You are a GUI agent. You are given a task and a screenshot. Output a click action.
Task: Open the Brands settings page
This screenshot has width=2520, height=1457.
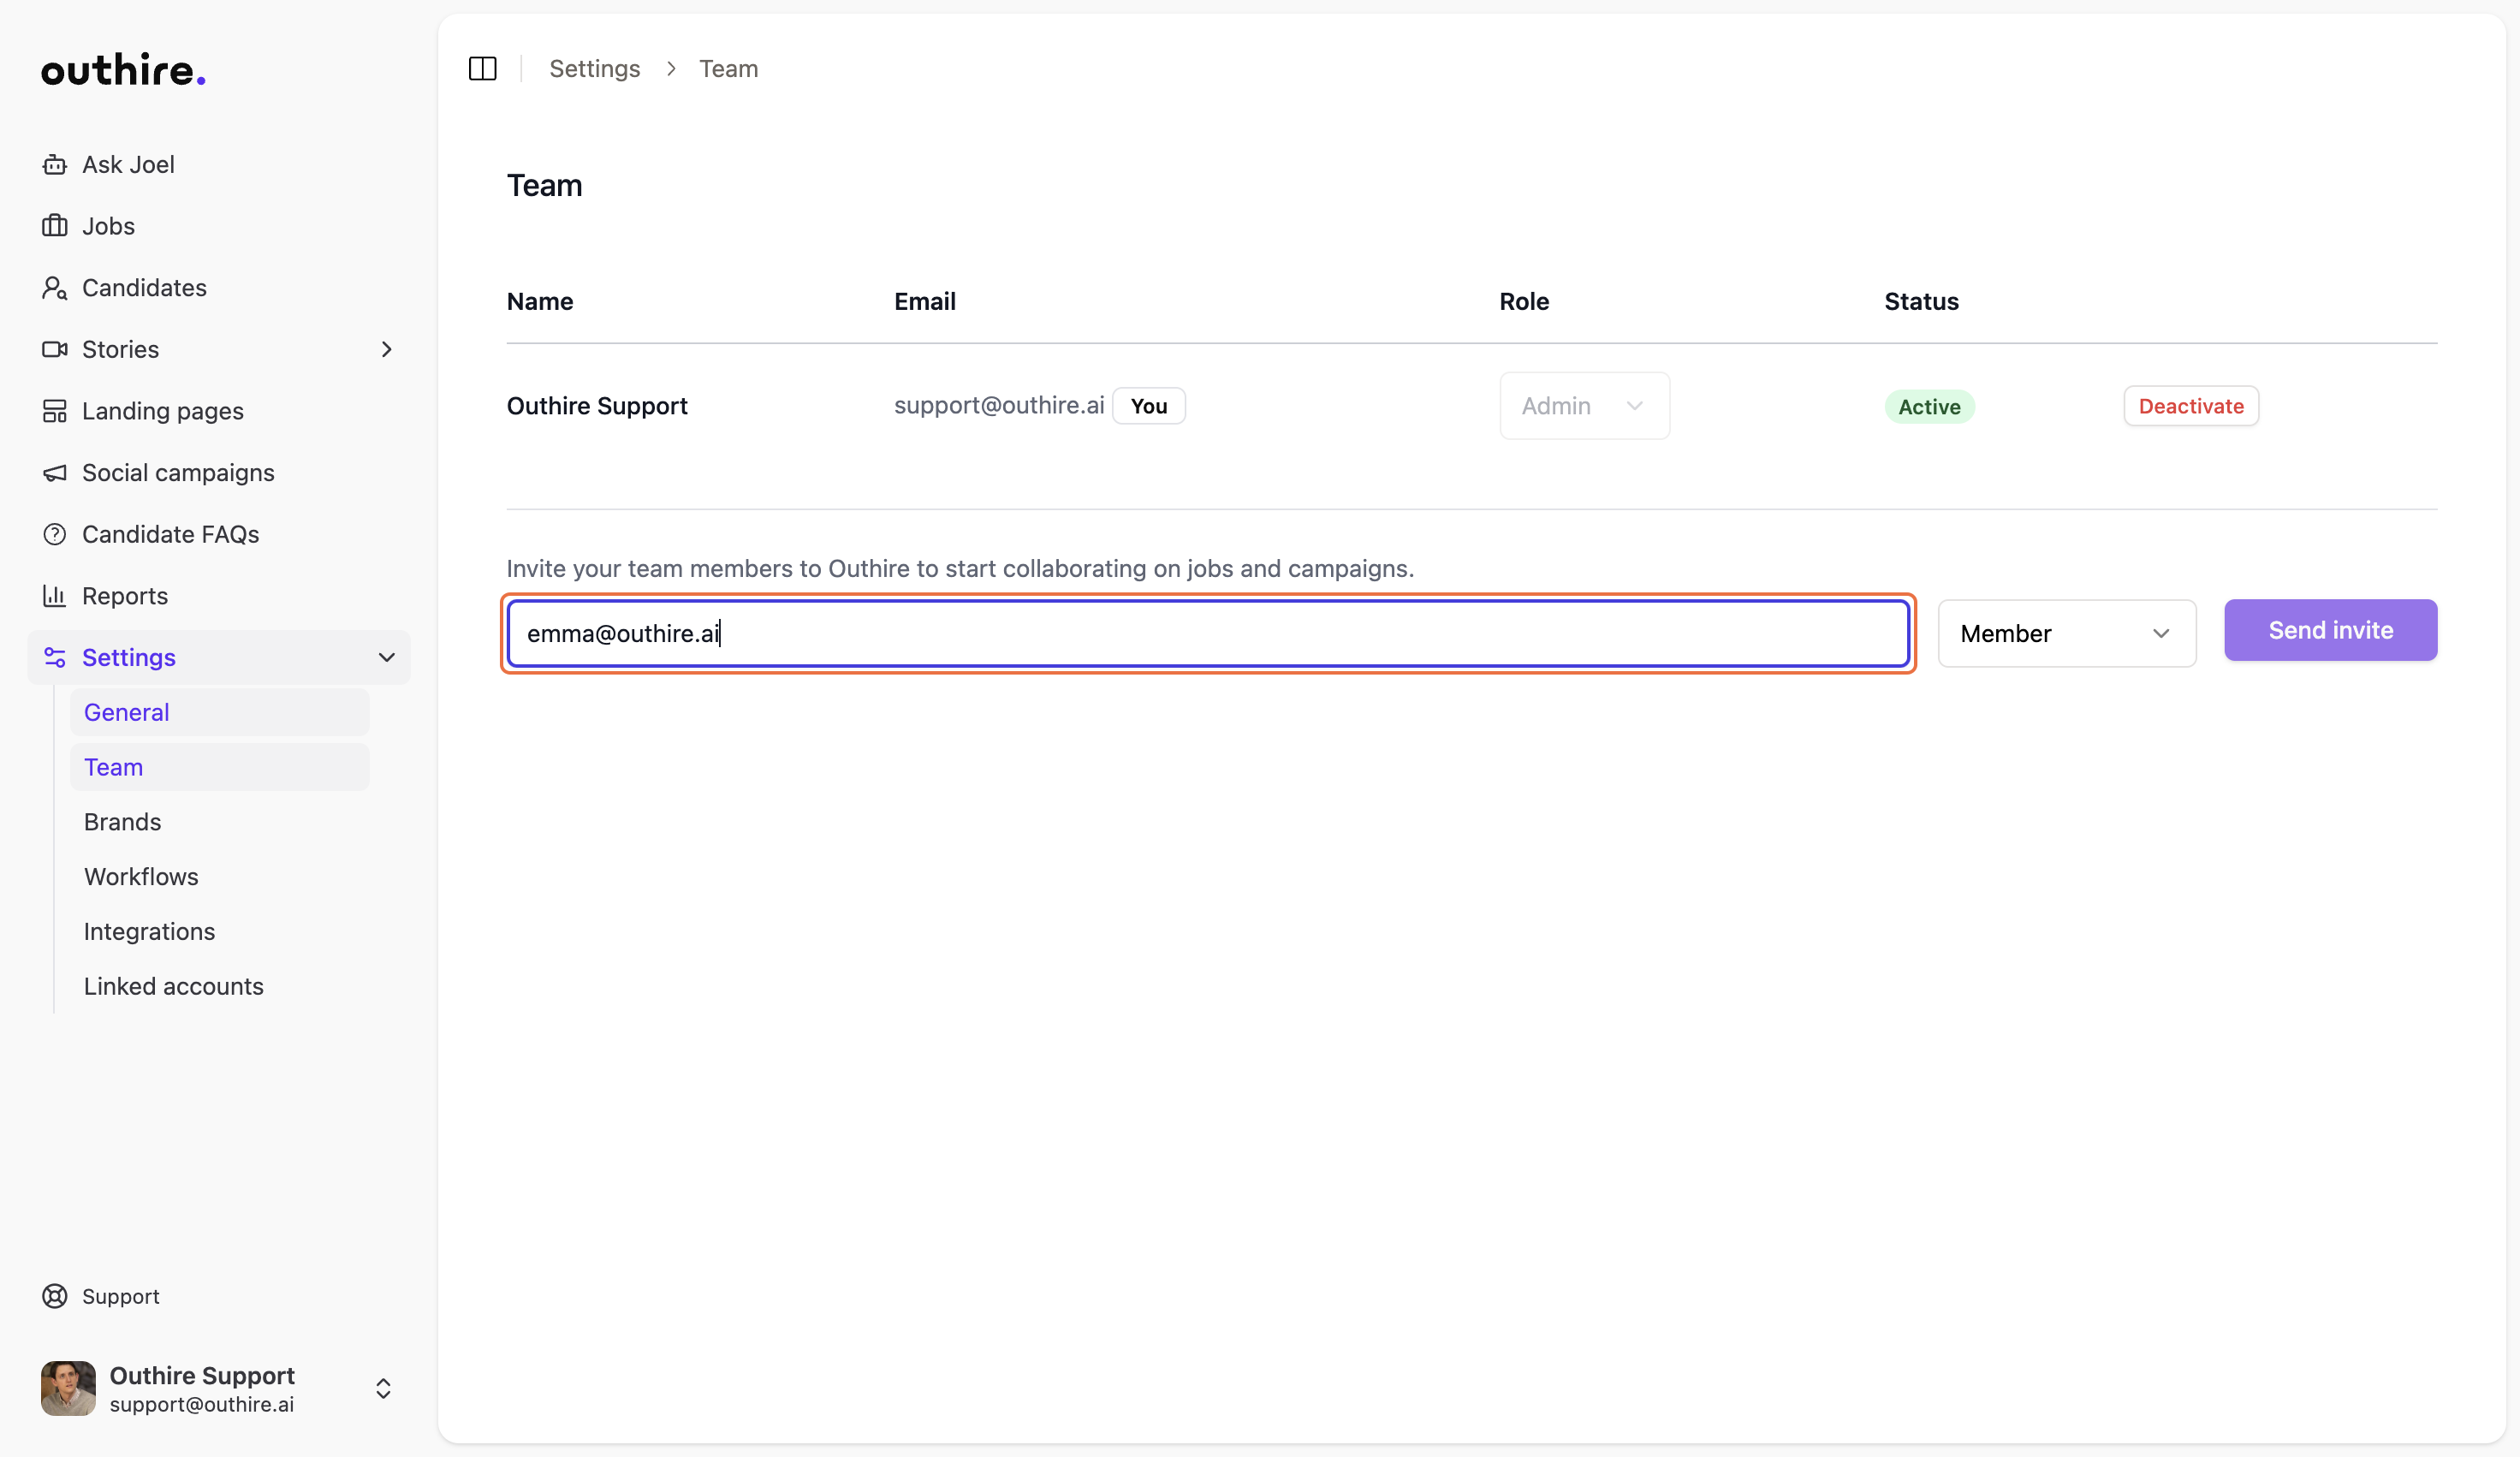[122, 822]
